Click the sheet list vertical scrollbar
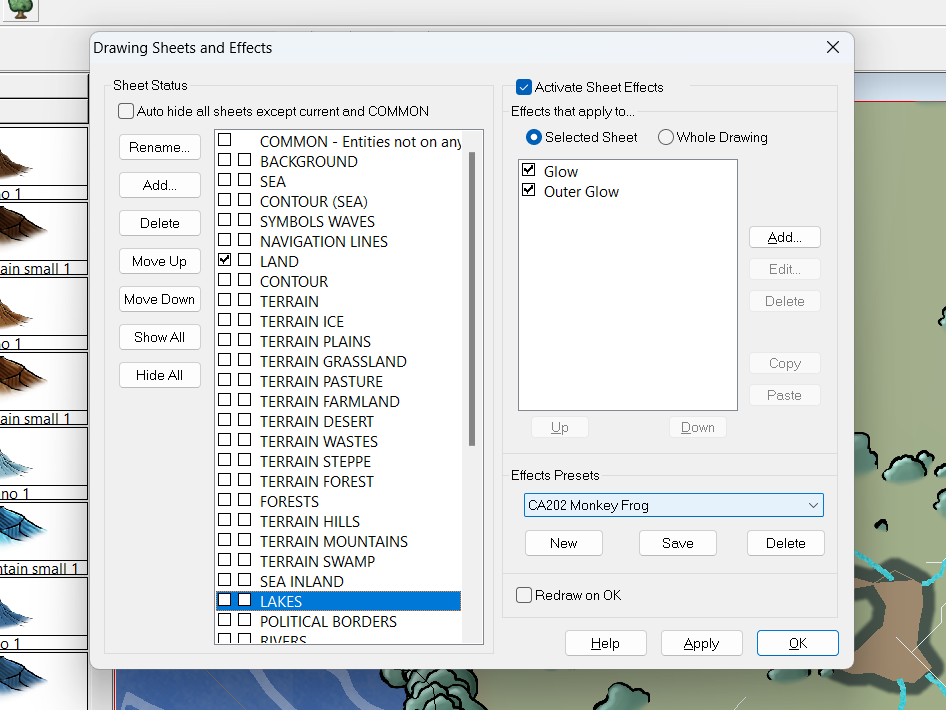 point(473,300)
